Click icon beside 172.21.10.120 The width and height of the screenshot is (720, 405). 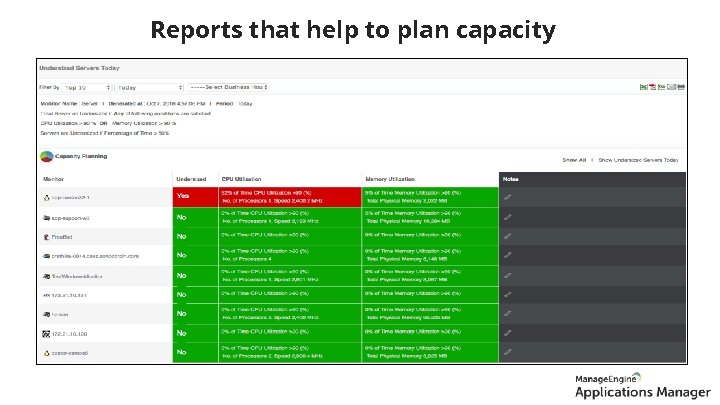tap(46, 334)
